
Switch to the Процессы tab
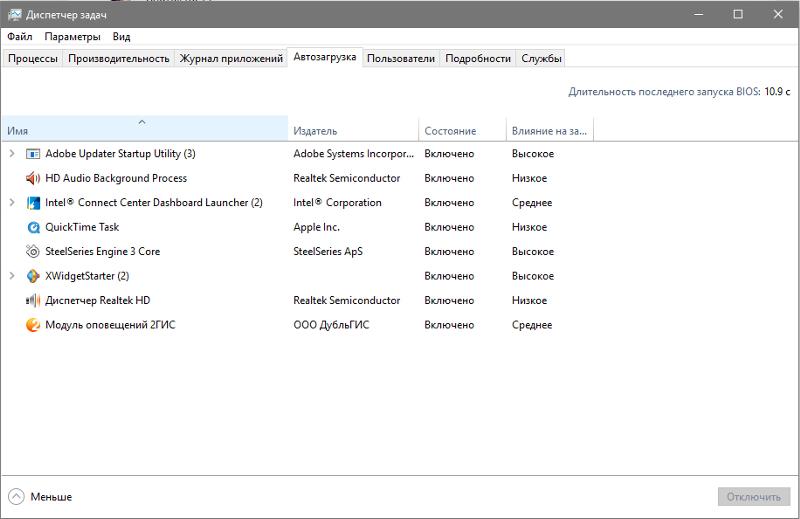point(33,58)
